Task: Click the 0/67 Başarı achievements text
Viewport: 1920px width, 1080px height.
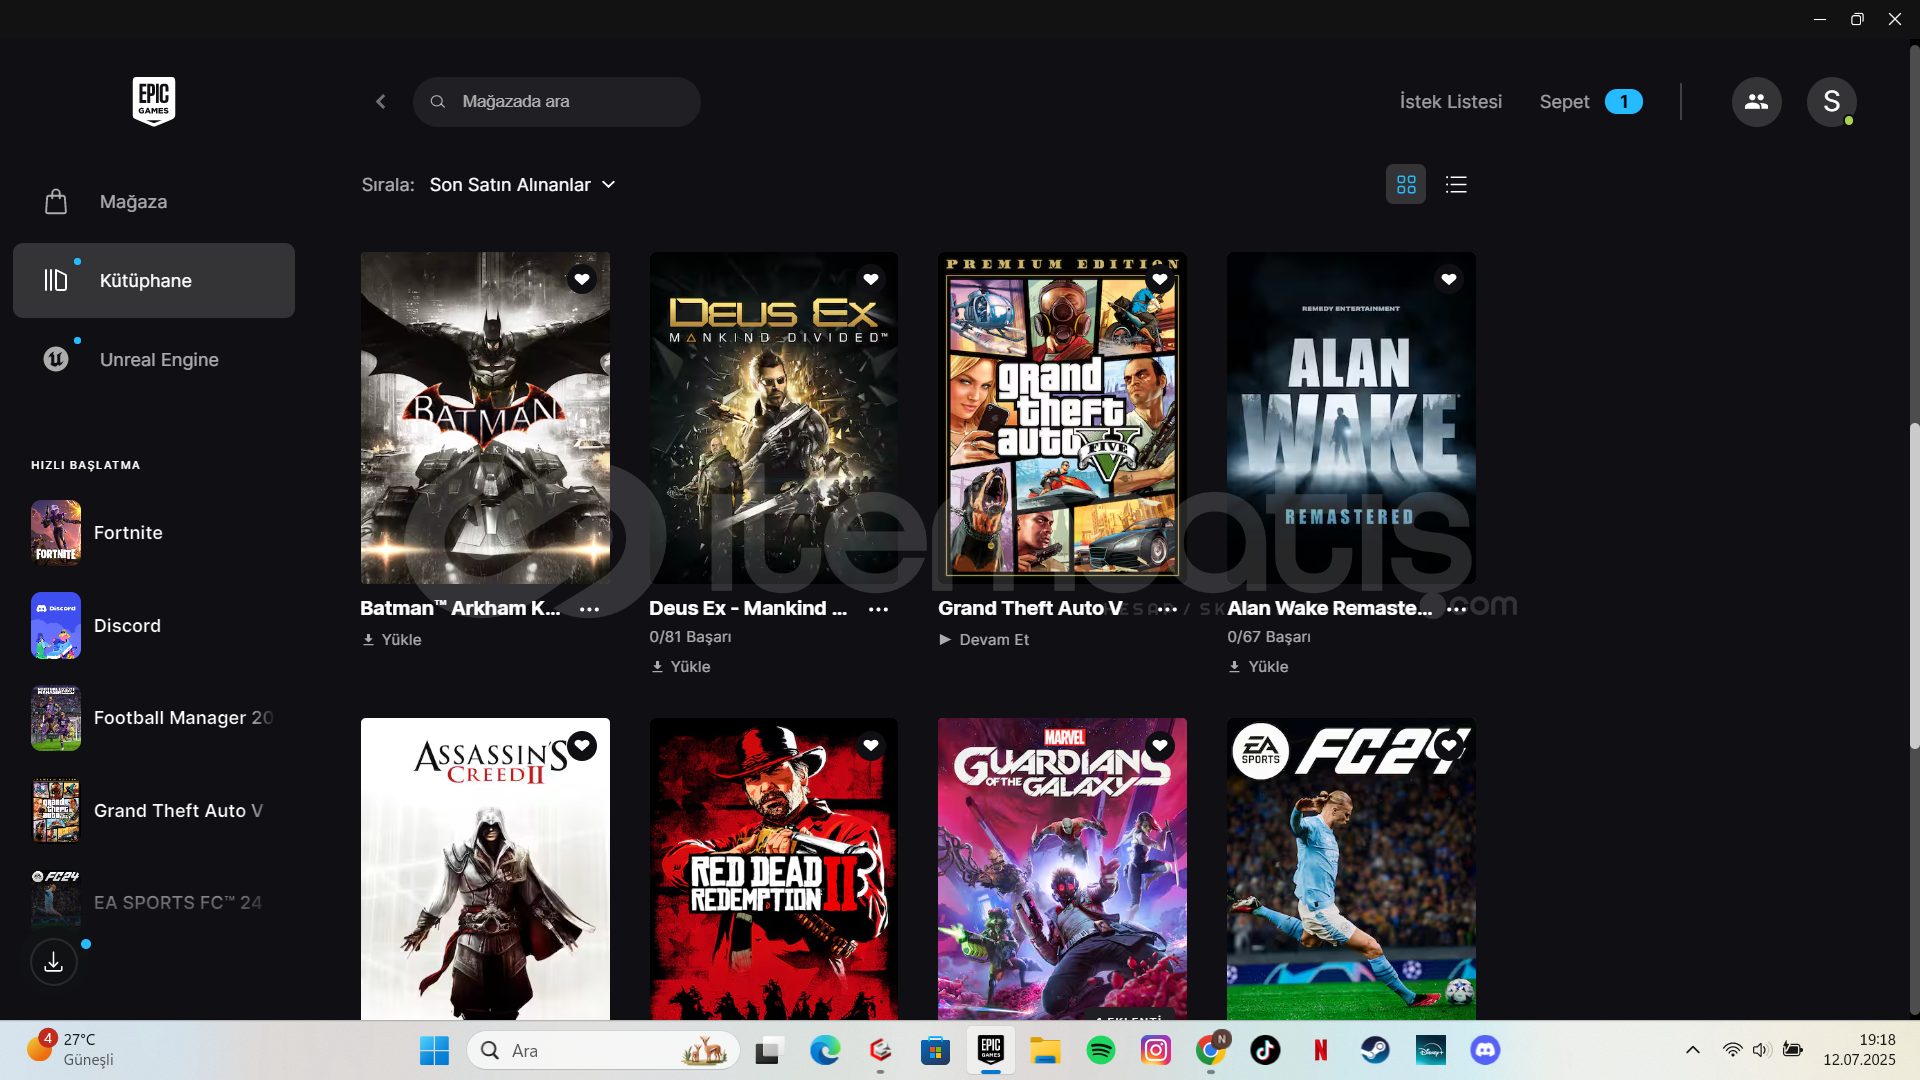Action: (1269, 637)
